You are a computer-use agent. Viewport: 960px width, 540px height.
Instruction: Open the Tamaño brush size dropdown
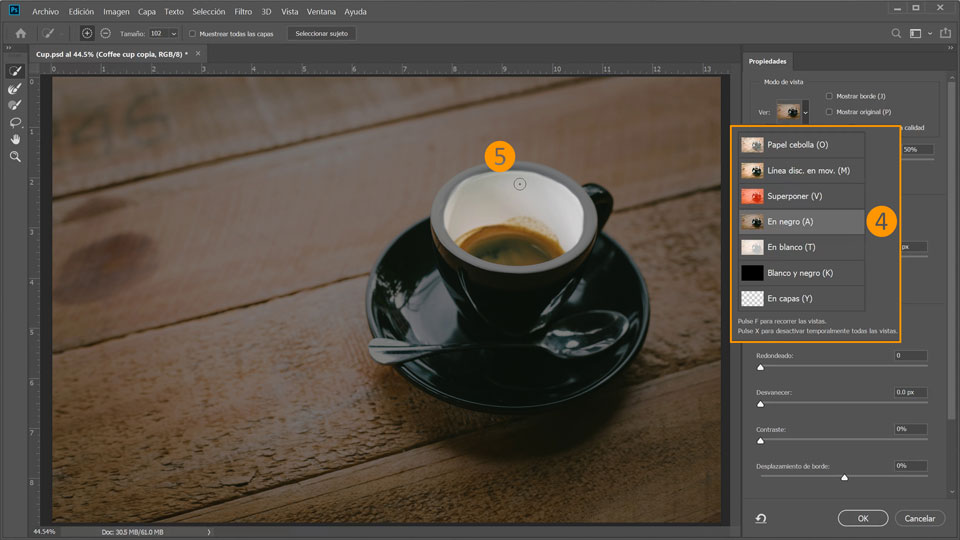[x=173, y=33]
